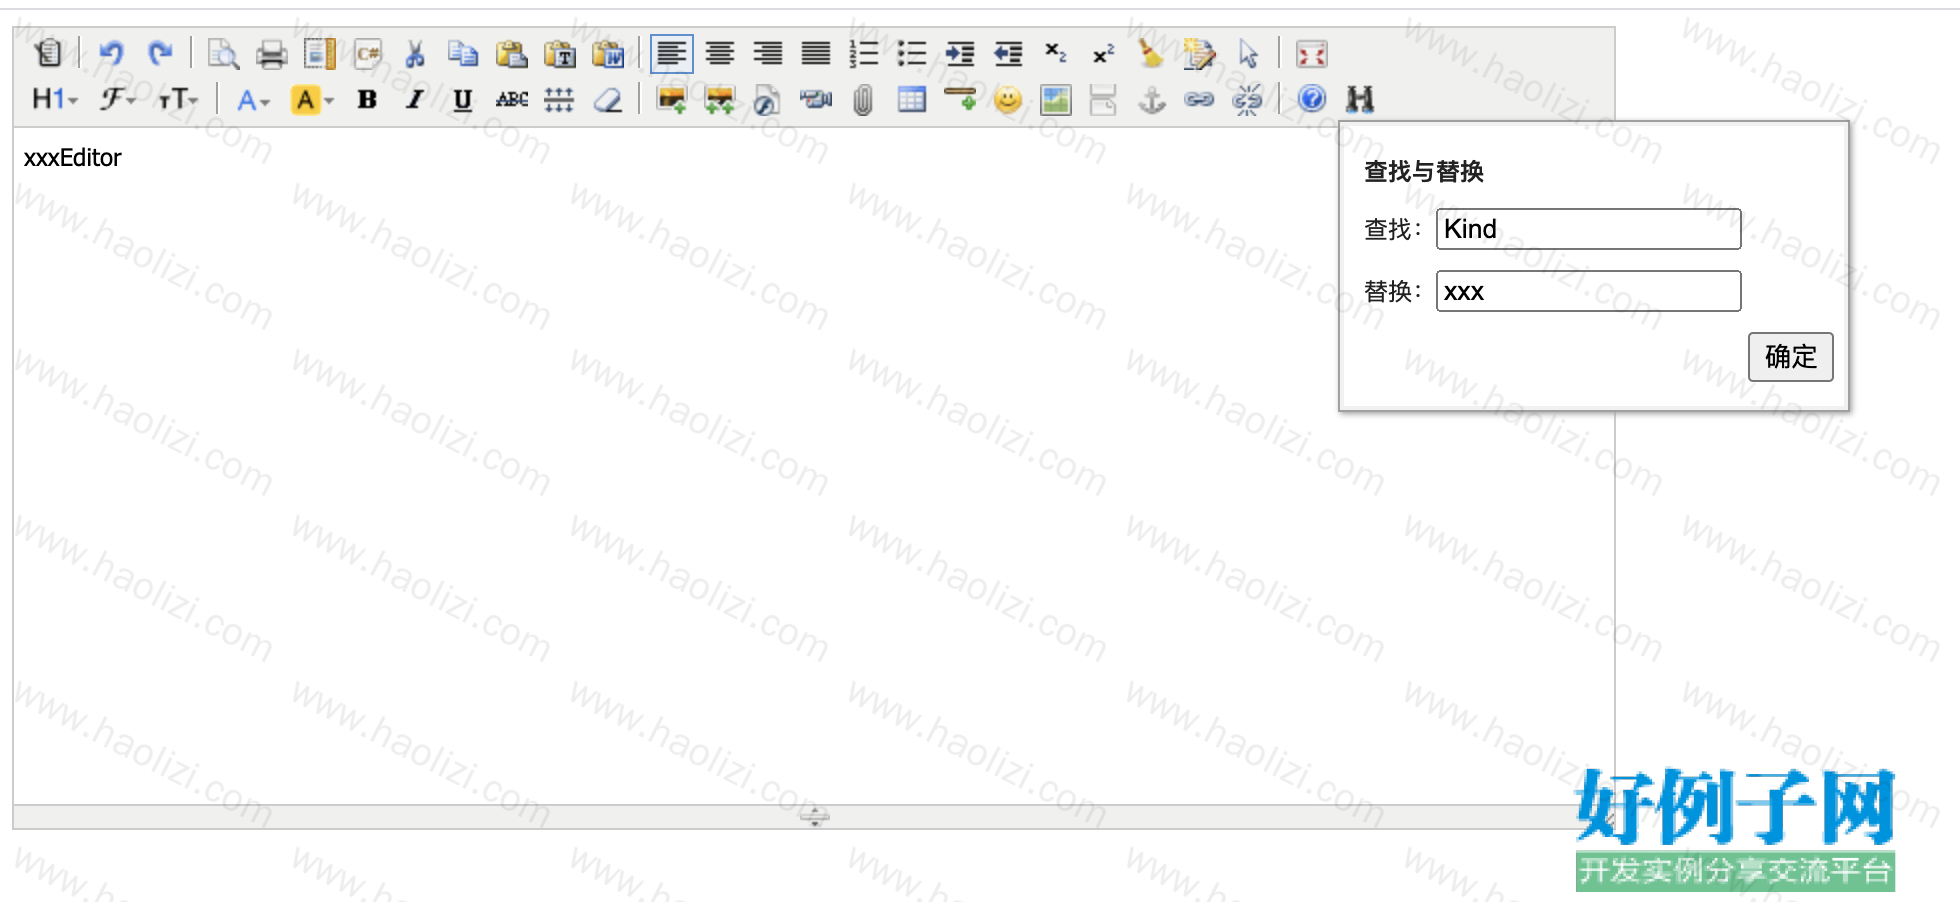Apply superscript formatting
The width and height of the screenshot is (1960, 902).
pos(1103,53)
